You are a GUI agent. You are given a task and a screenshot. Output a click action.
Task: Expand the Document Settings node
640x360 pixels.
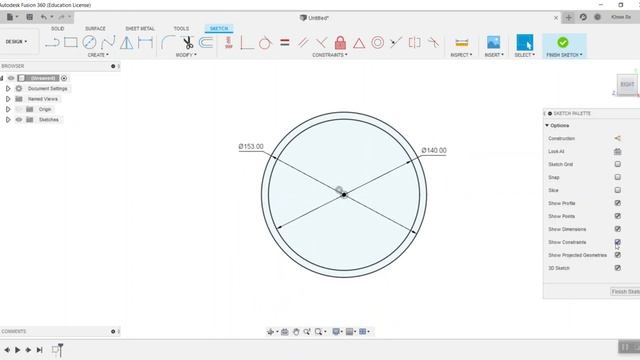[x=8, y=89]
